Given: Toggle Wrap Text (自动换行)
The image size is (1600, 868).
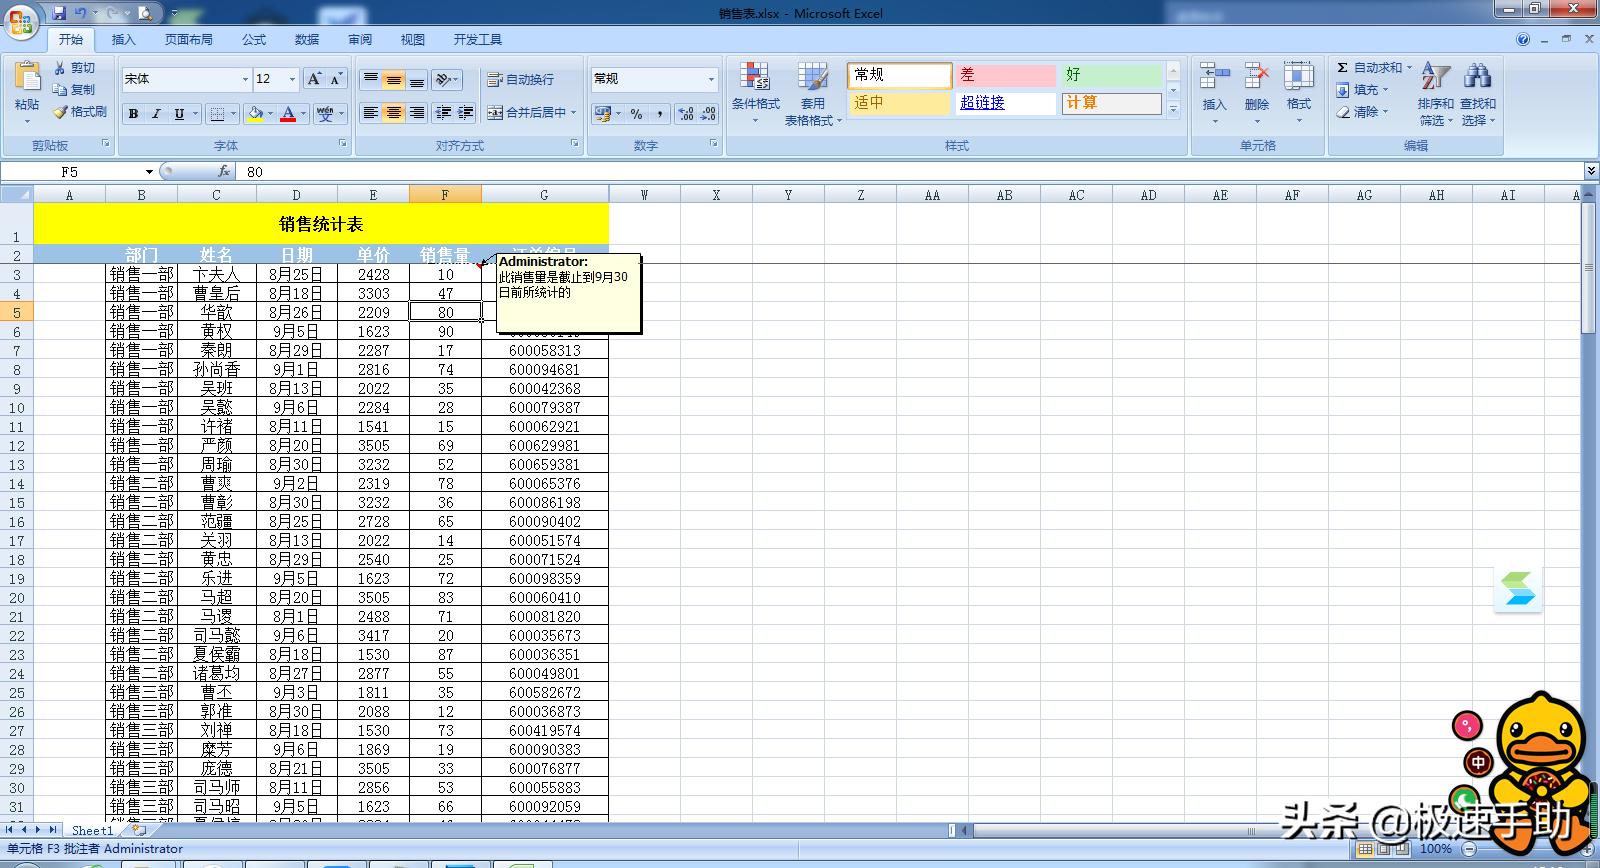Looking at the screenshot, I should click(520, 79).
